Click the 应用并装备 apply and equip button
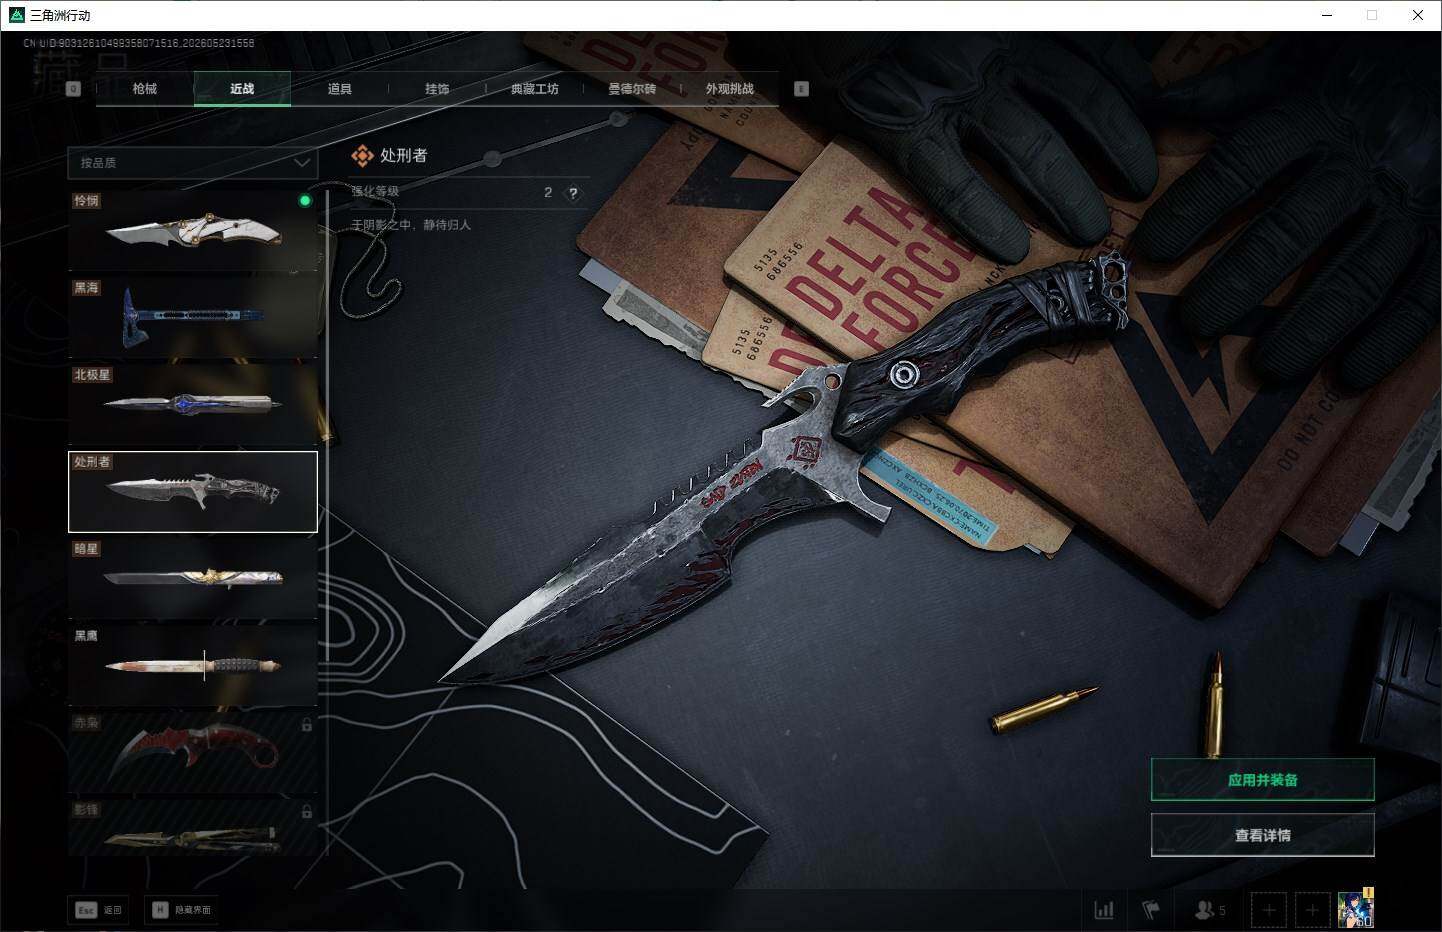 [x=1262, y=780]
